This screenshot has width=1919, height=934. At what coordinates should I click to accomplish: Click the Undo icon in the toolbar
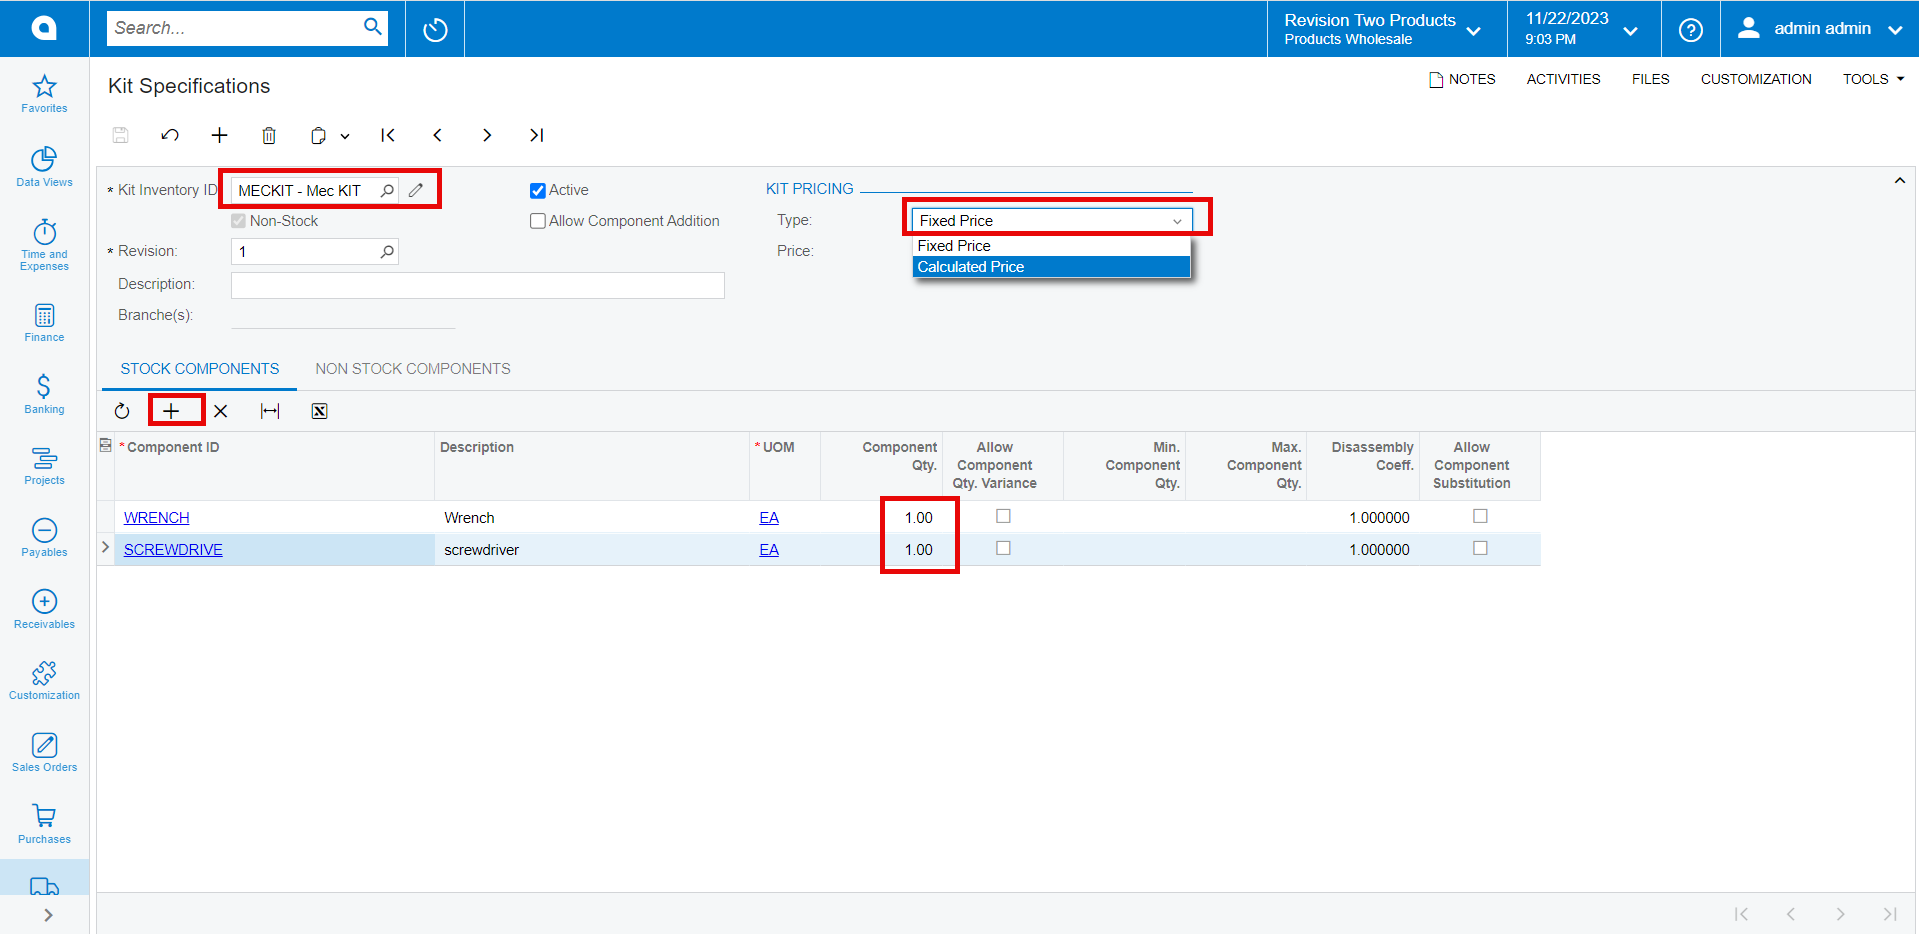170,135
